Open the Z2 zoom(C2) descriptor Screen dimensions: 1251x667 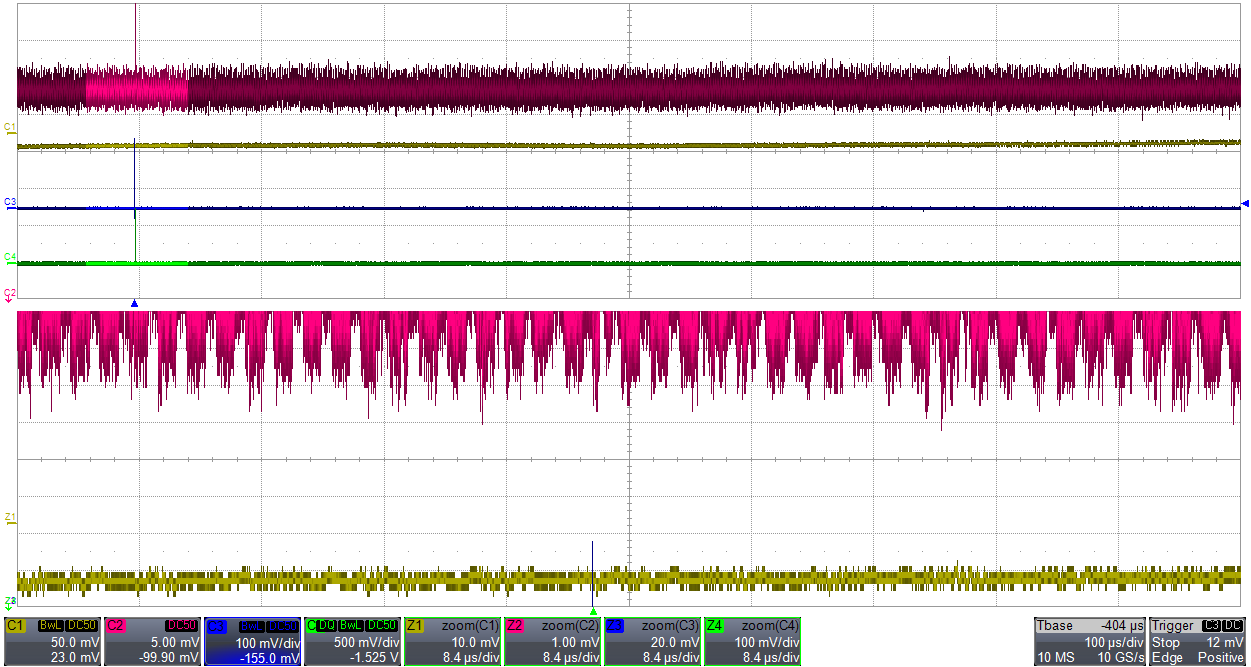[x=552, y=641]
